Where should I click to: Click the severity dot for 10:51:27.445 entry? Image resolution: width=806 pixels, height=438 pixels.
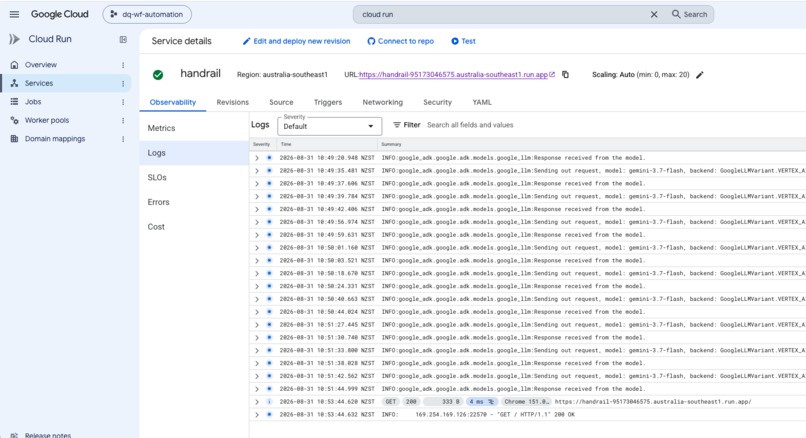click(269, 325)
